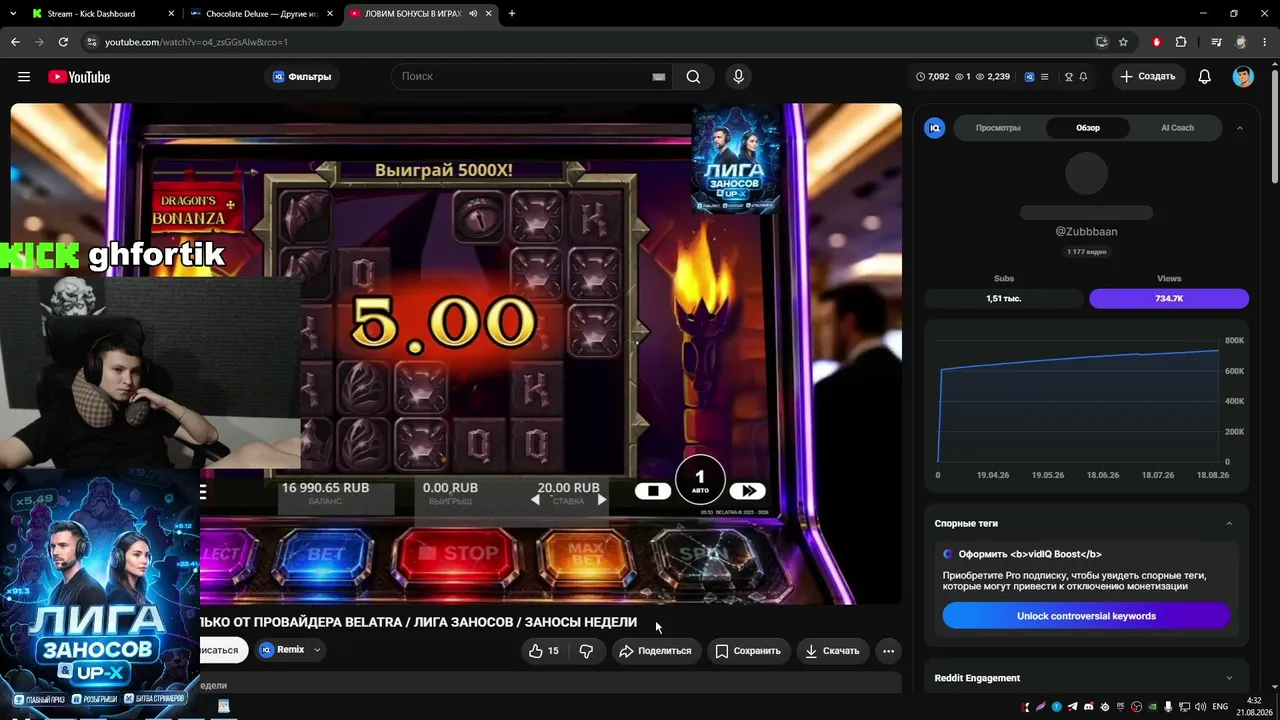
Task: Go back with the browser back arrow
Action: tap(15, 42)
